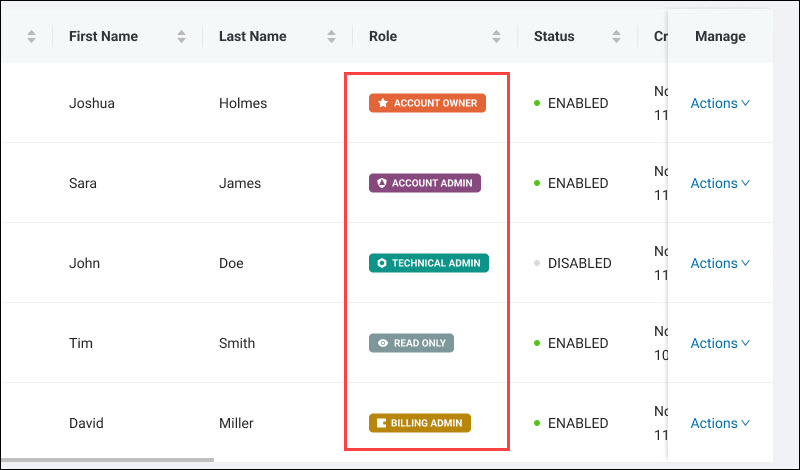The image size is (800, 470).
Task: Click the Status column header
Action: coord(554,36)
